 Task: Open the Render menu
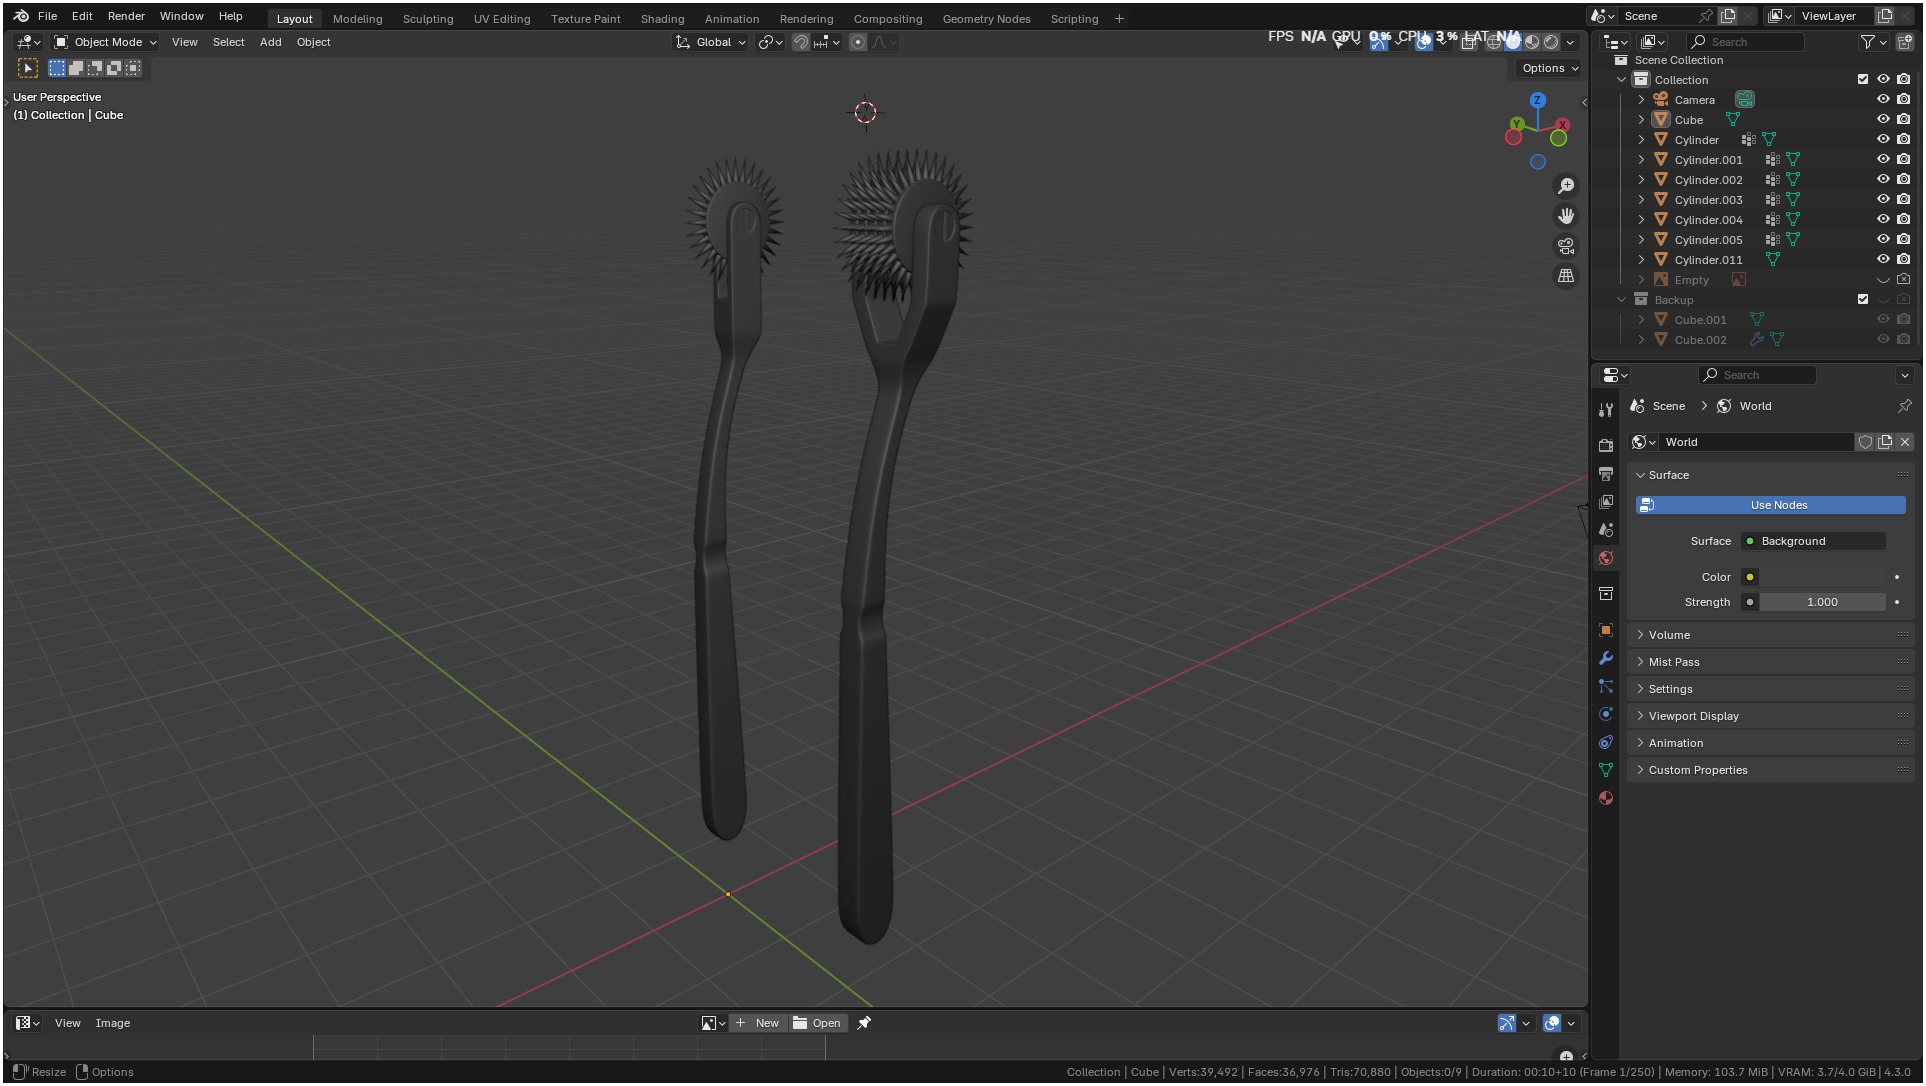coord(126,16)
